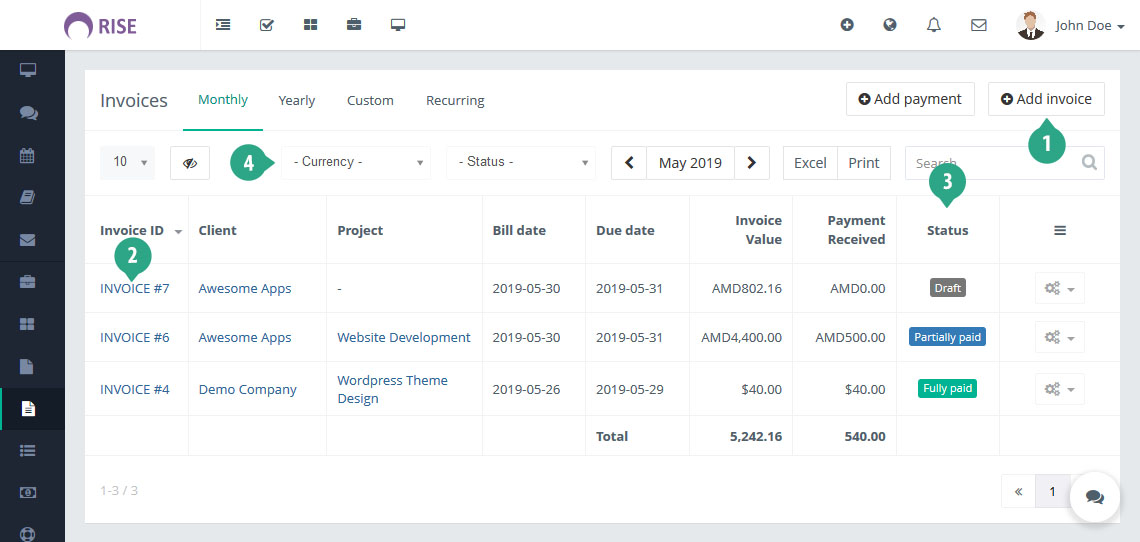Toggle the eye column visibility button
This screenshot has height=542, width=1140.
coord(190,163)
